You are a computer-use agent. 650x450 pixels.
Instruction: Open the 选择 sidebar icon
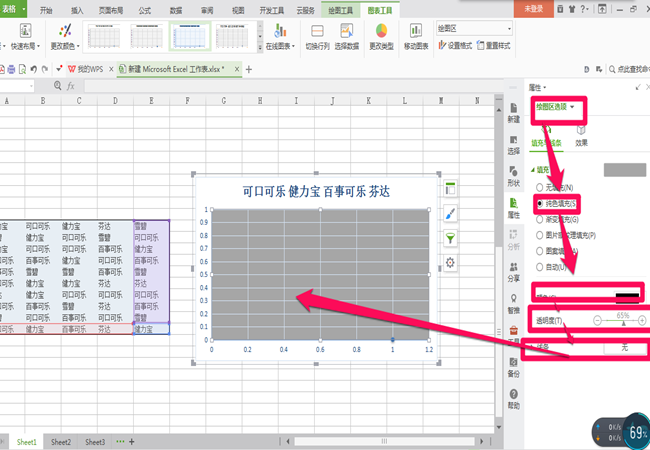514,145
